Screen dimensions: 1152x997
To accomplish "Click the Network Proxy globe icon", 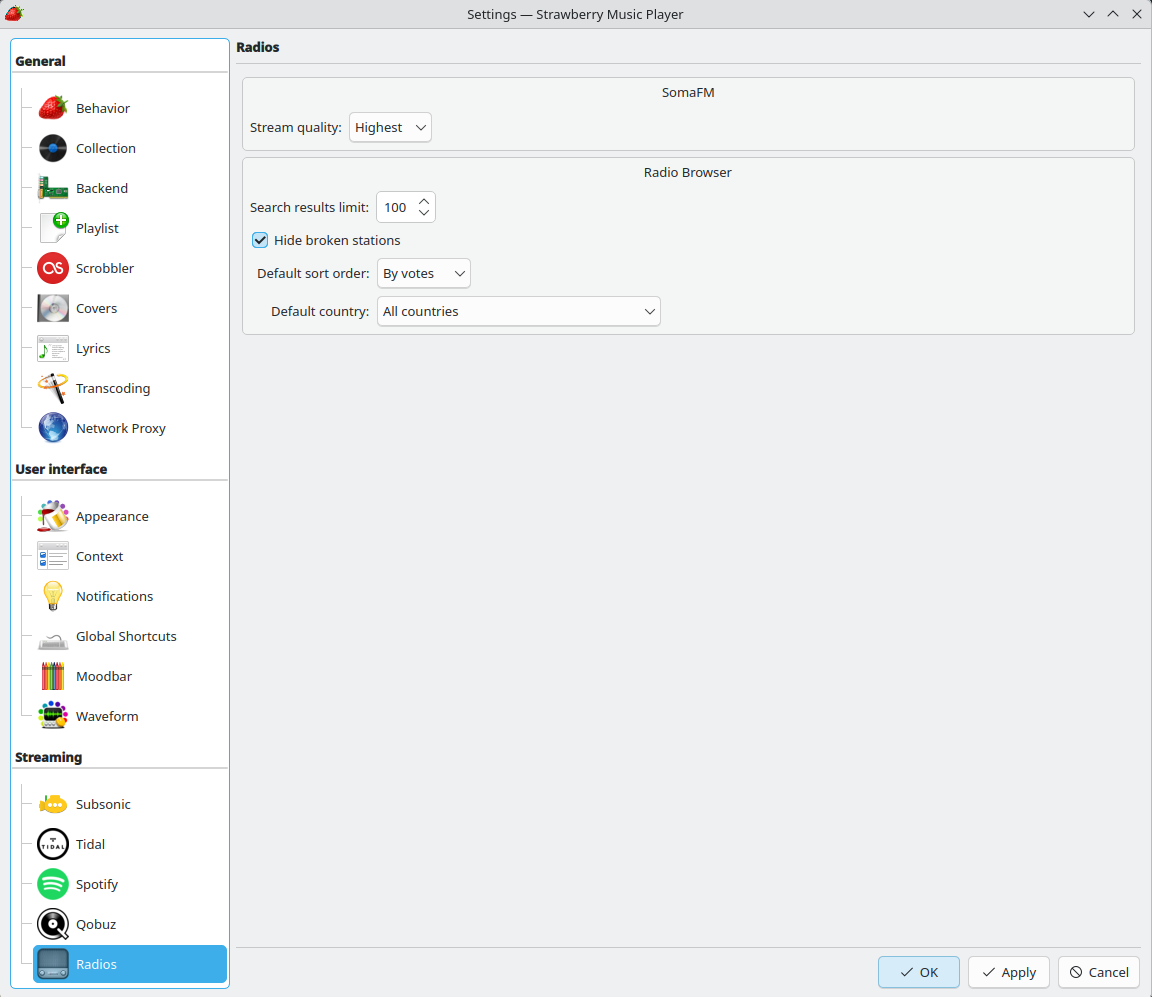I will pos(53,428).
